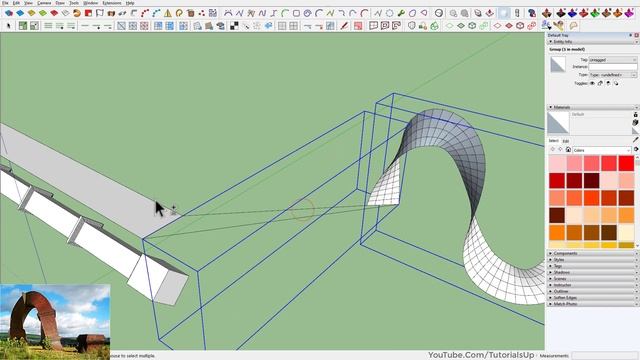Toggle the lock icon in Entity Info
The image size is (640, 360).
tap(600, 83)
